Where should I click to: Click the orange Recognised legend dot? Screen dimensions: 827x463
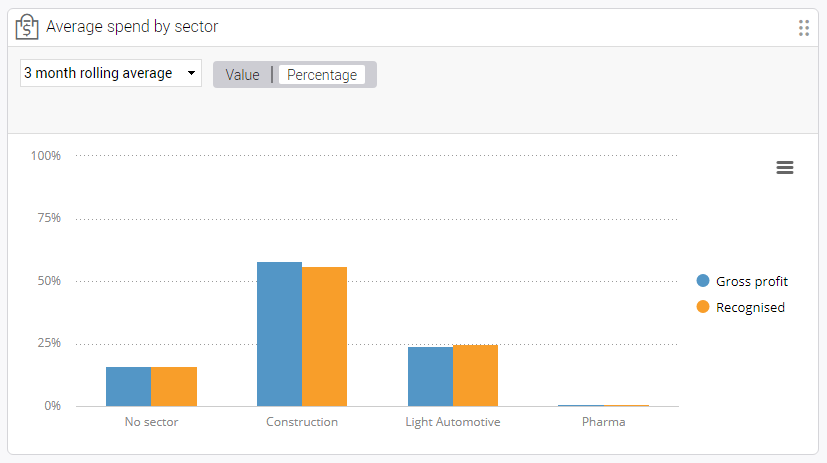point(703,307)
